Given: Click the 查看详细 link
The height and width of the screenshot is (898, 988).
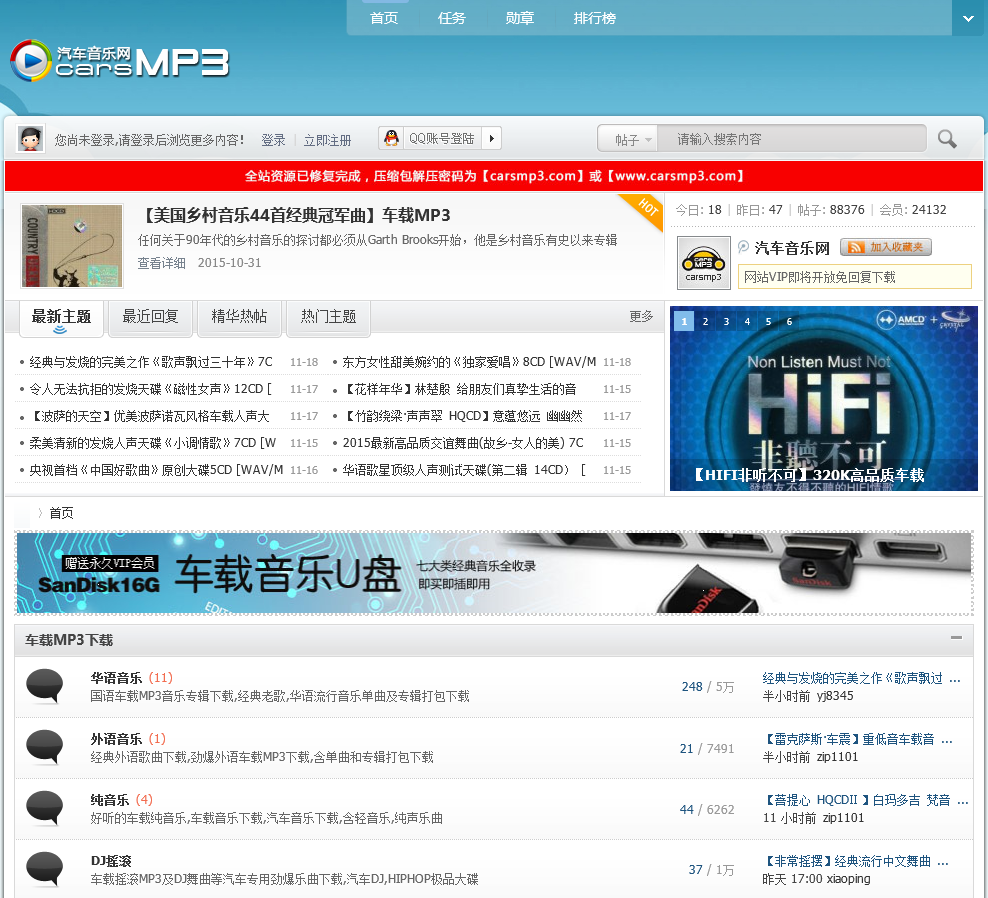Looking at the screenshot, I should coord(161,263).
